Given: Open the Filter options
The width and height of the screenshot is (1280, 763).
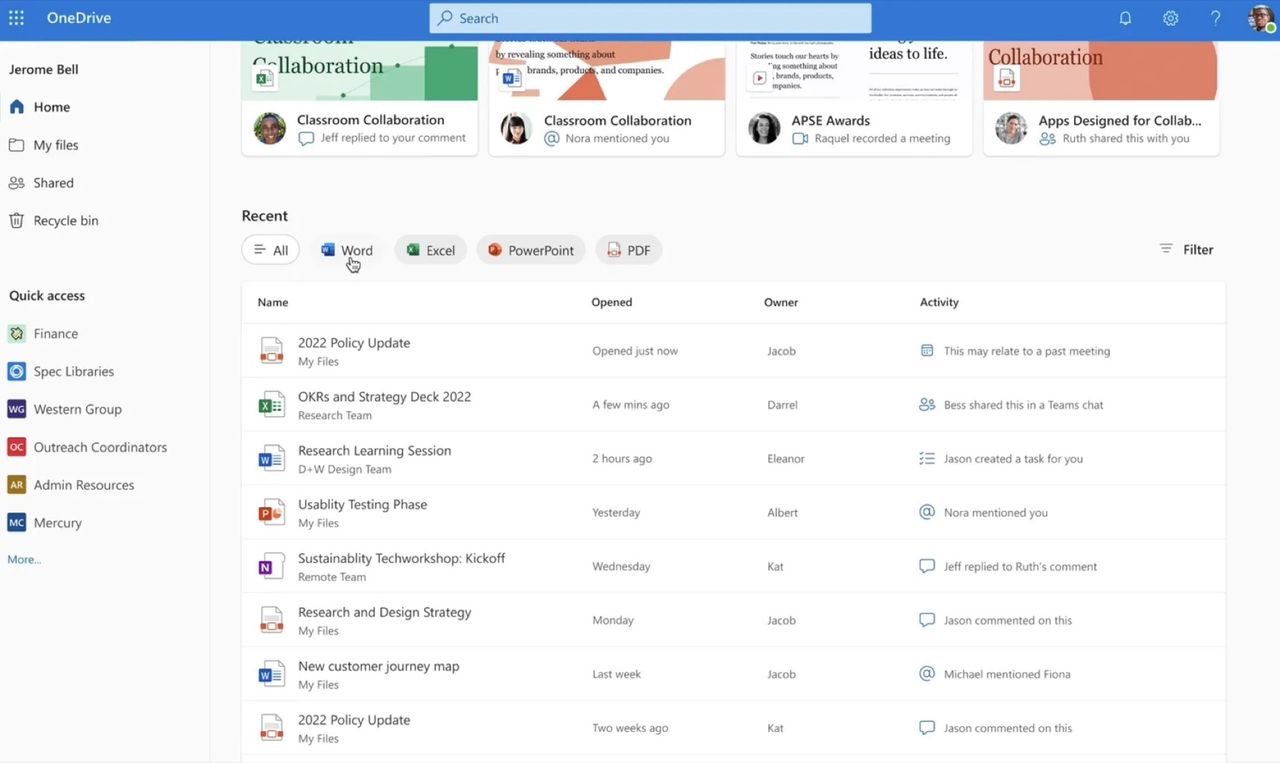Looking at the screenshot, I should [1186, 249].
